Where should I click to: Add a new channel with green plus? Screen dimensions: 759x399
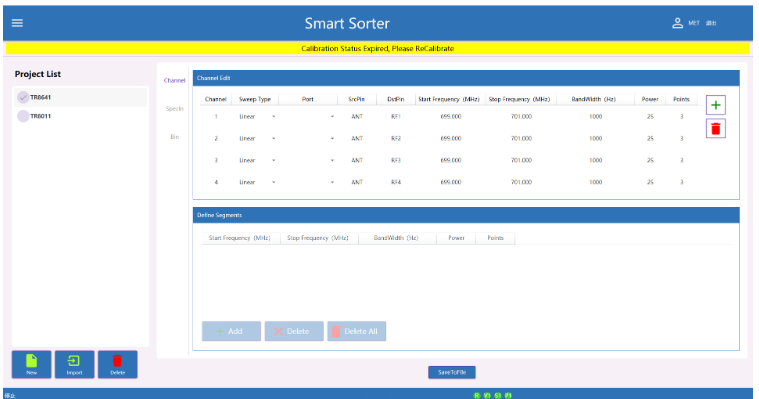pos(715,105)
